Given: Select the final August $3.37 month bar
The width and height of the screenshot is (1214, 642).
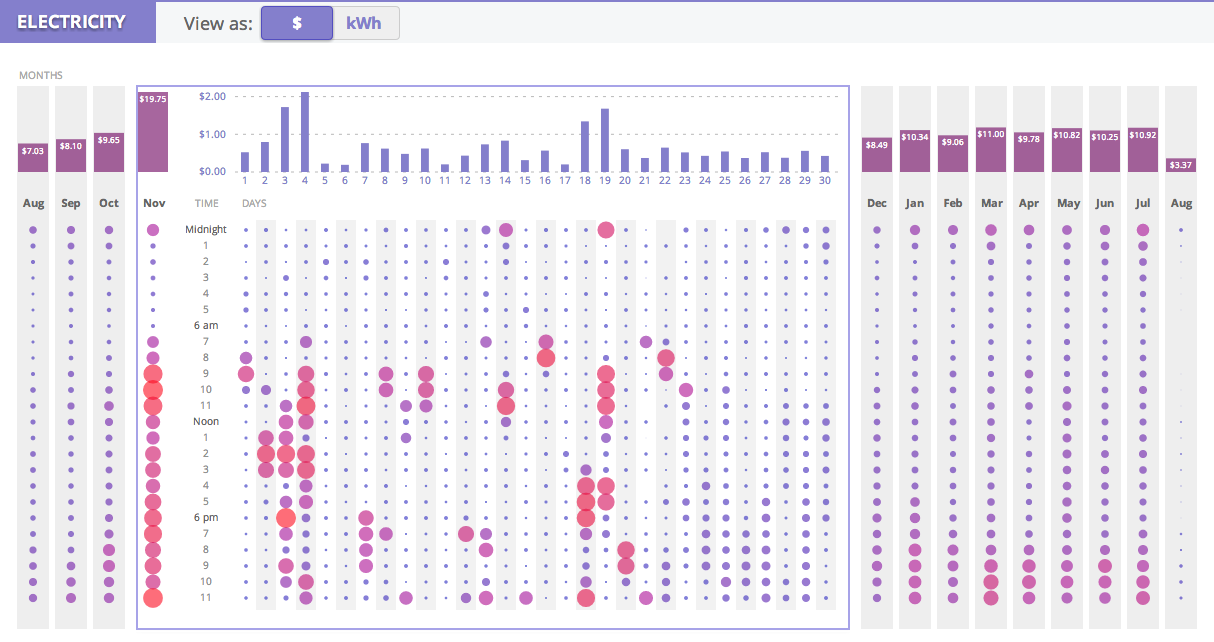Looking at the screenshot, I should coord(1181,164).
